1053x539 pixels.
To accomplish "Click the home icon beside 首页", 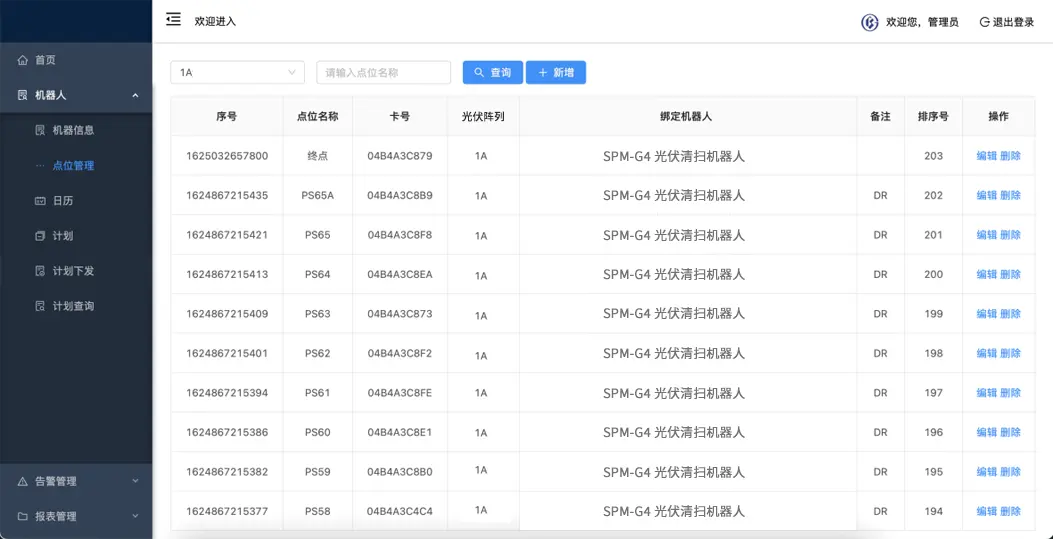I will pos(23,60).
